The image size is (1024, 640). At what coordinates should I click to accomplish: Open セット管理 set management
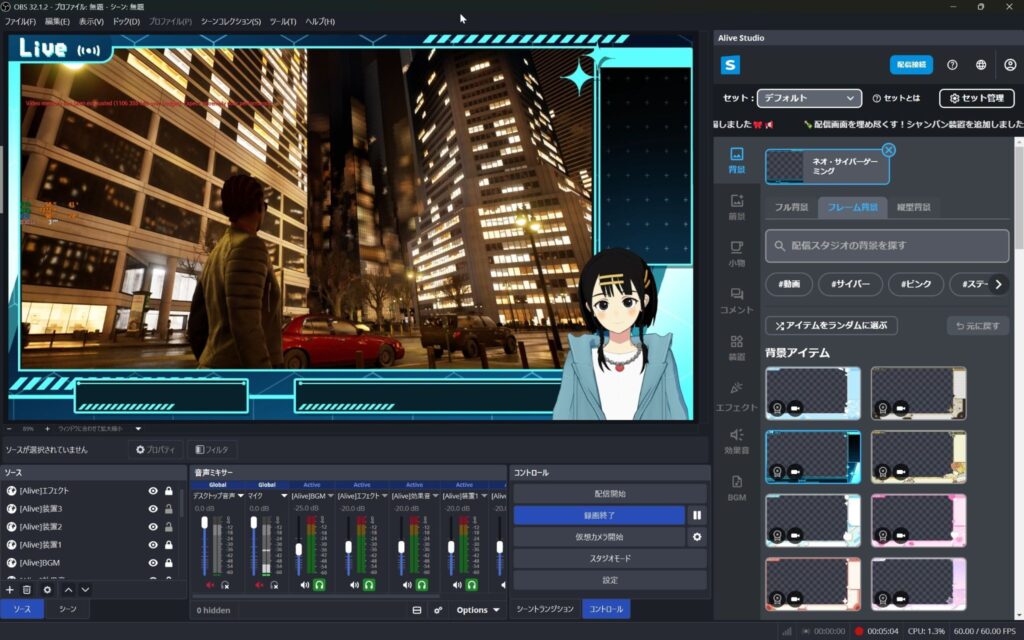976,98
